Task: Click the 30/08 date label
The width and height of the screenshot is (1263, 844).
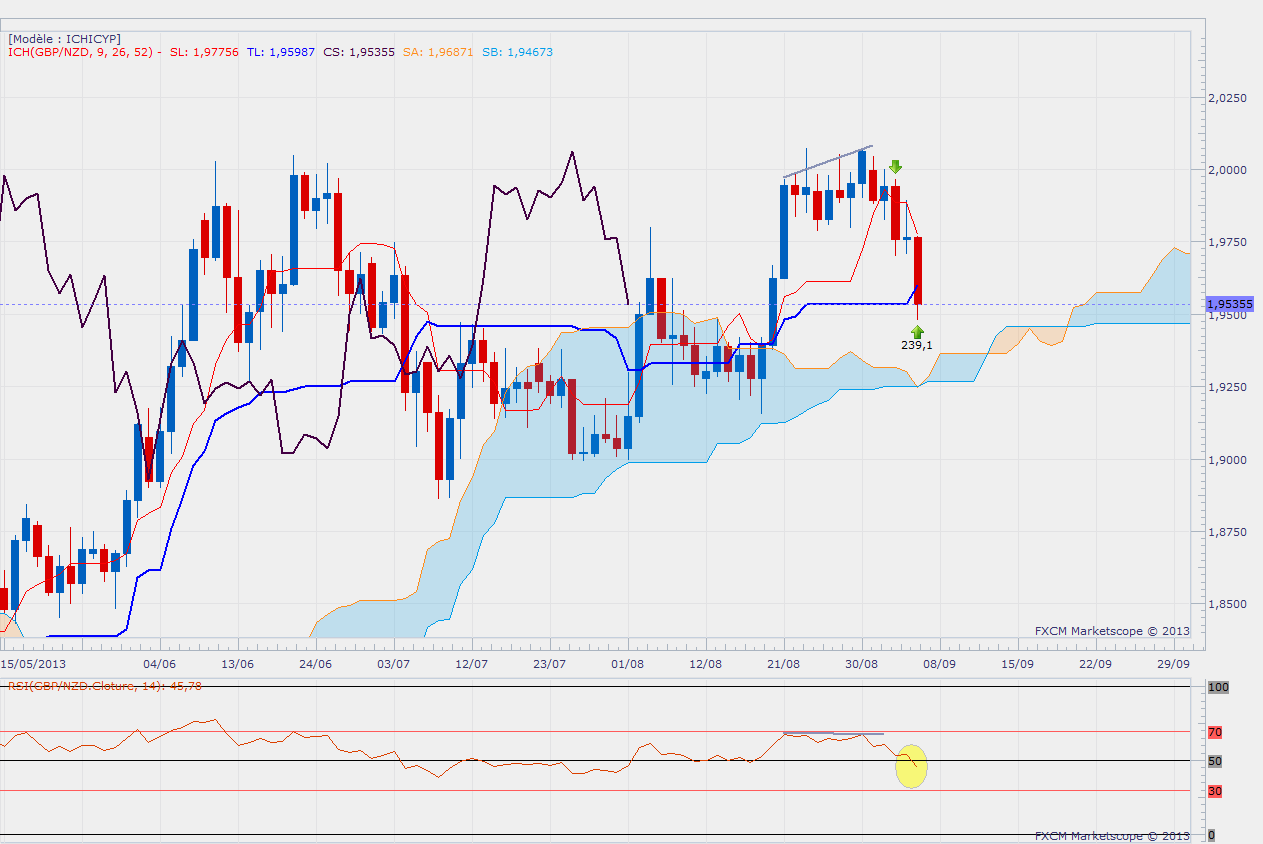Action: pyautogui.click(x=861, y=663)
